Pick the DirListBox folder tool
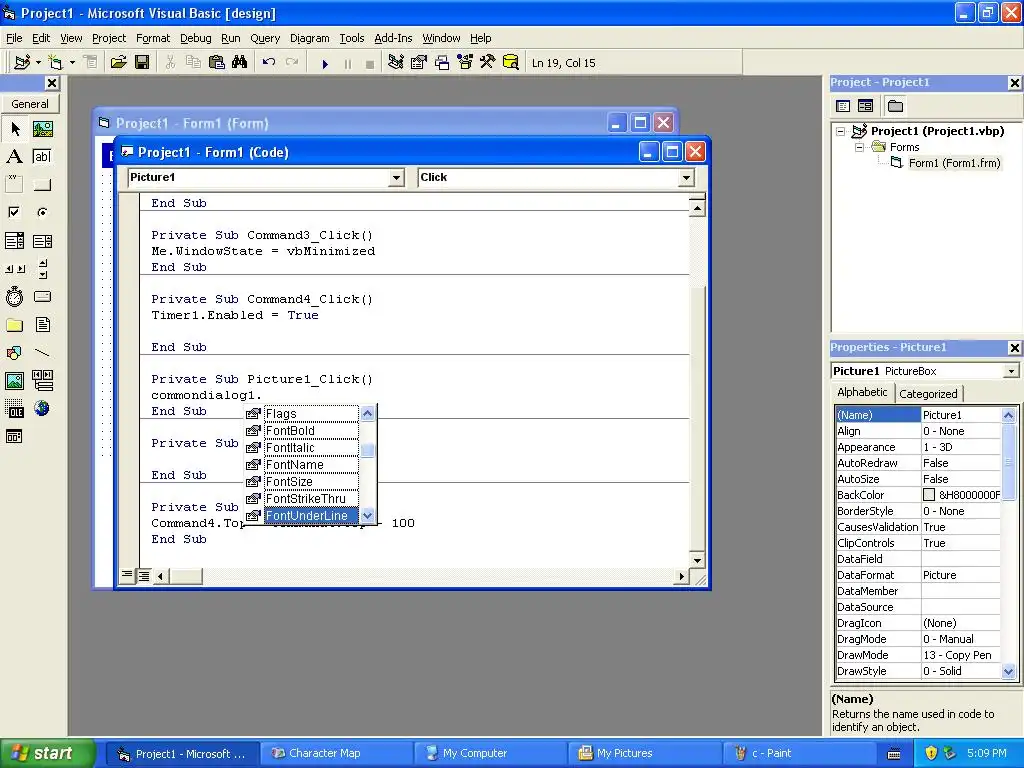Screen dimensions: 1024x768 [15, 325]
